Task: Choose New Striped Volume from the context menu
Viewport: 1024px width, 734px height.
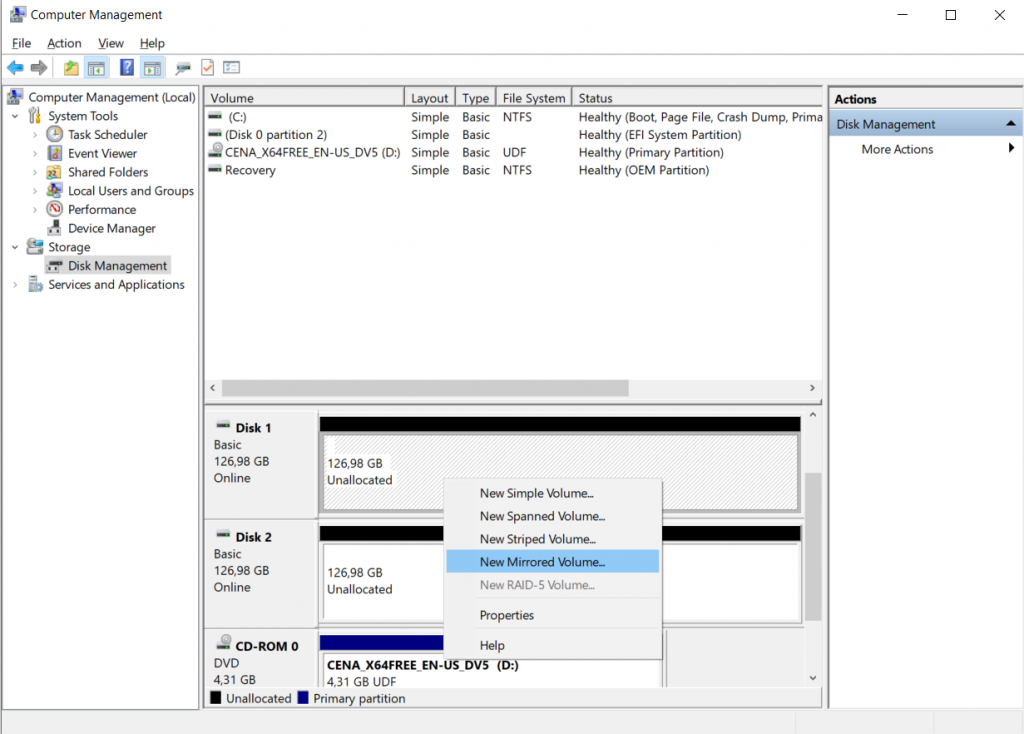Action: (552, 539)
